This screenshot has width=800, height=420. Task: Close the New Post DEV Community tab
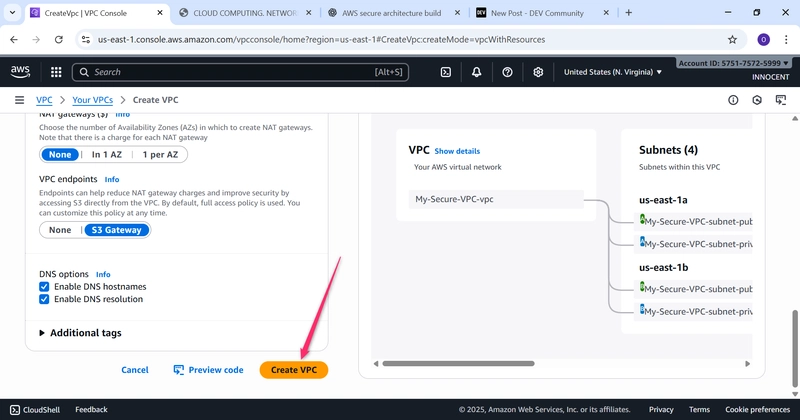tap(606, 13)
